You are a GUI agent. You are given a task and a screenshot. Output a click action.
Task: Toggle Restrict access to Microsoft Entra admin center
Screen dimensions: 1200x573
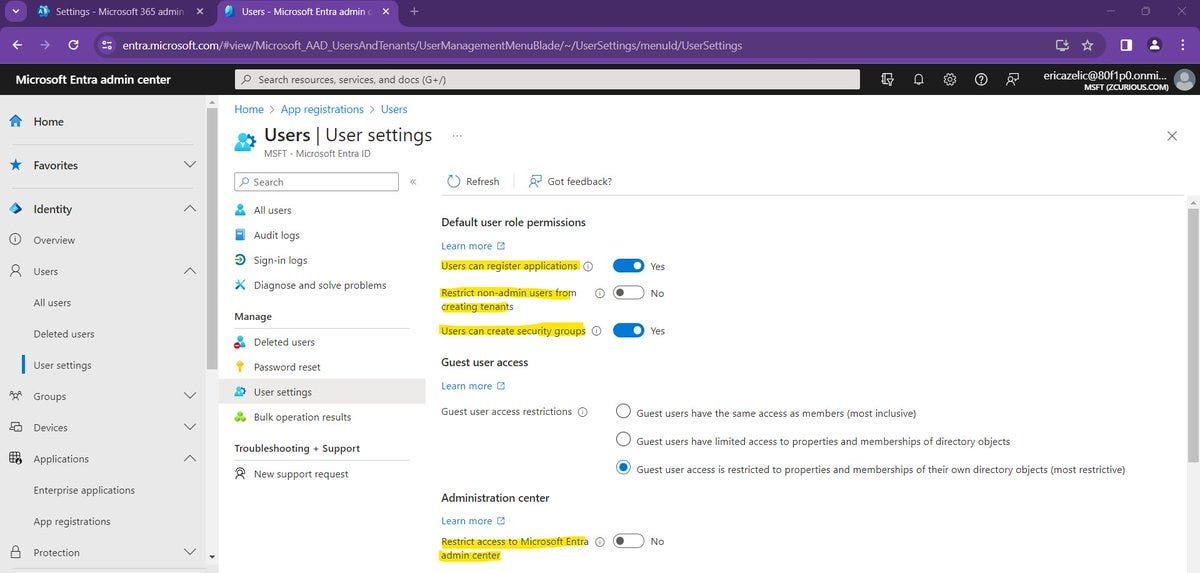tap(628, 541)
